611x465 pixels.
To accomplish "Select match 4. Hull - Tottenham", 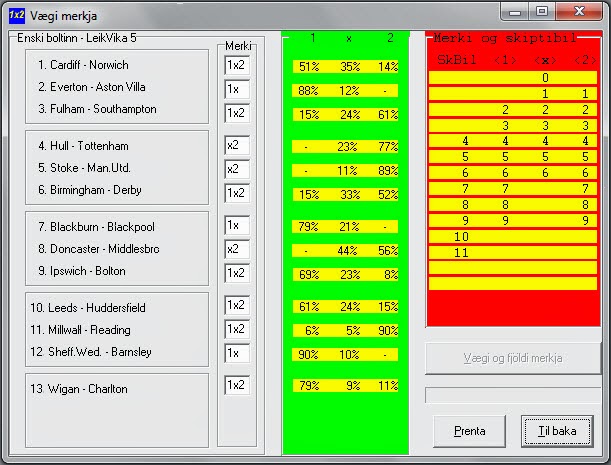I will point(83,146).
